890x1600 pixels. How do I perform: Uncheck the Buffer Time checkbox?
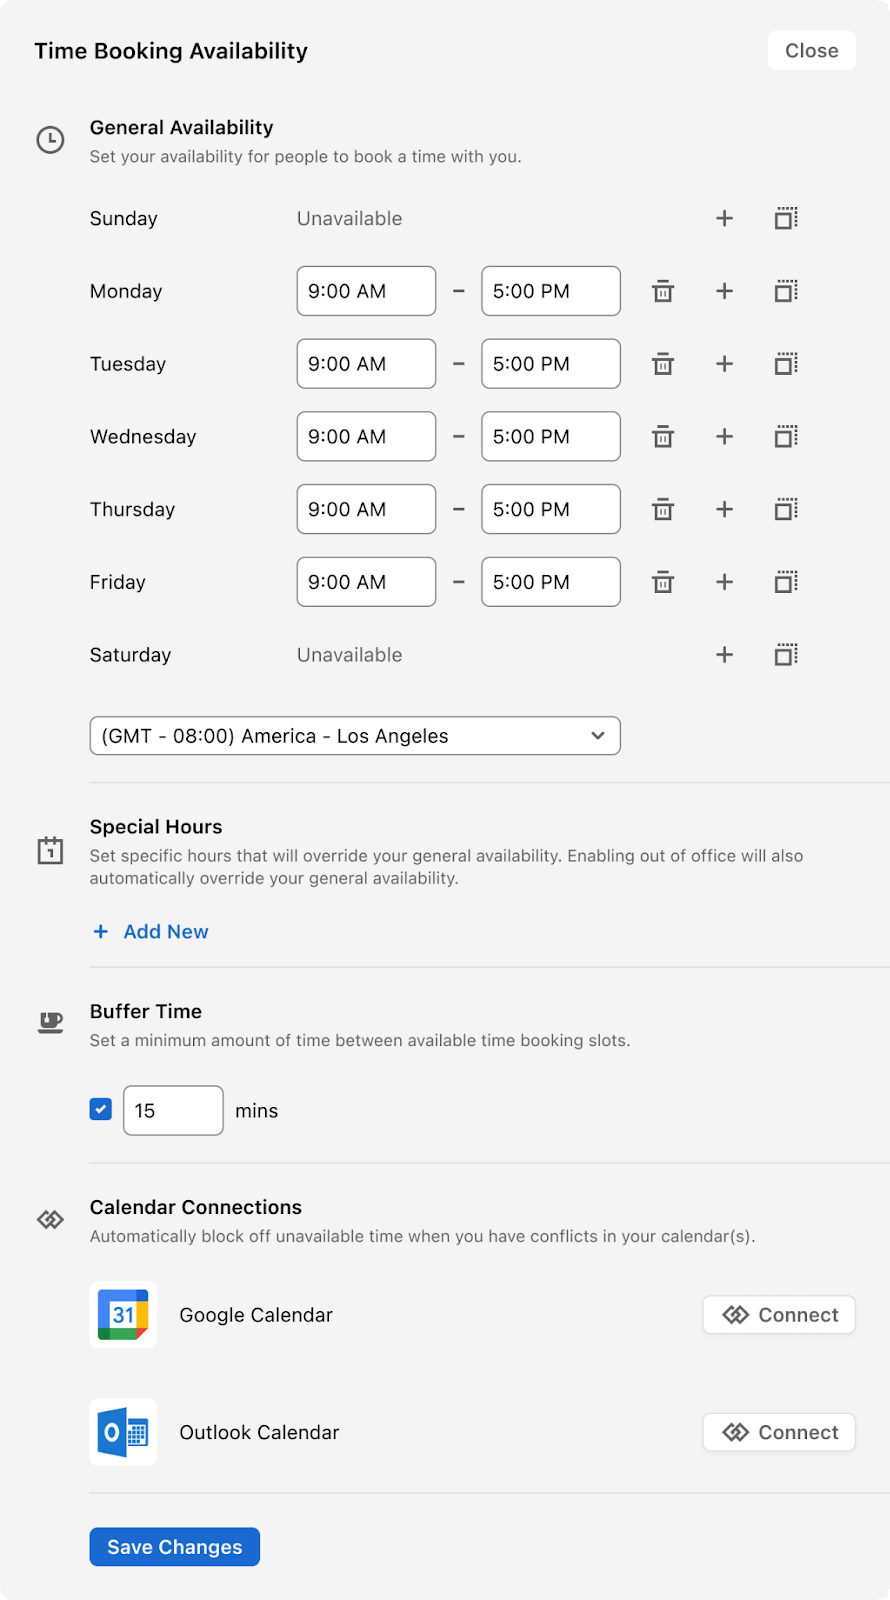(x=101, y=1109)
